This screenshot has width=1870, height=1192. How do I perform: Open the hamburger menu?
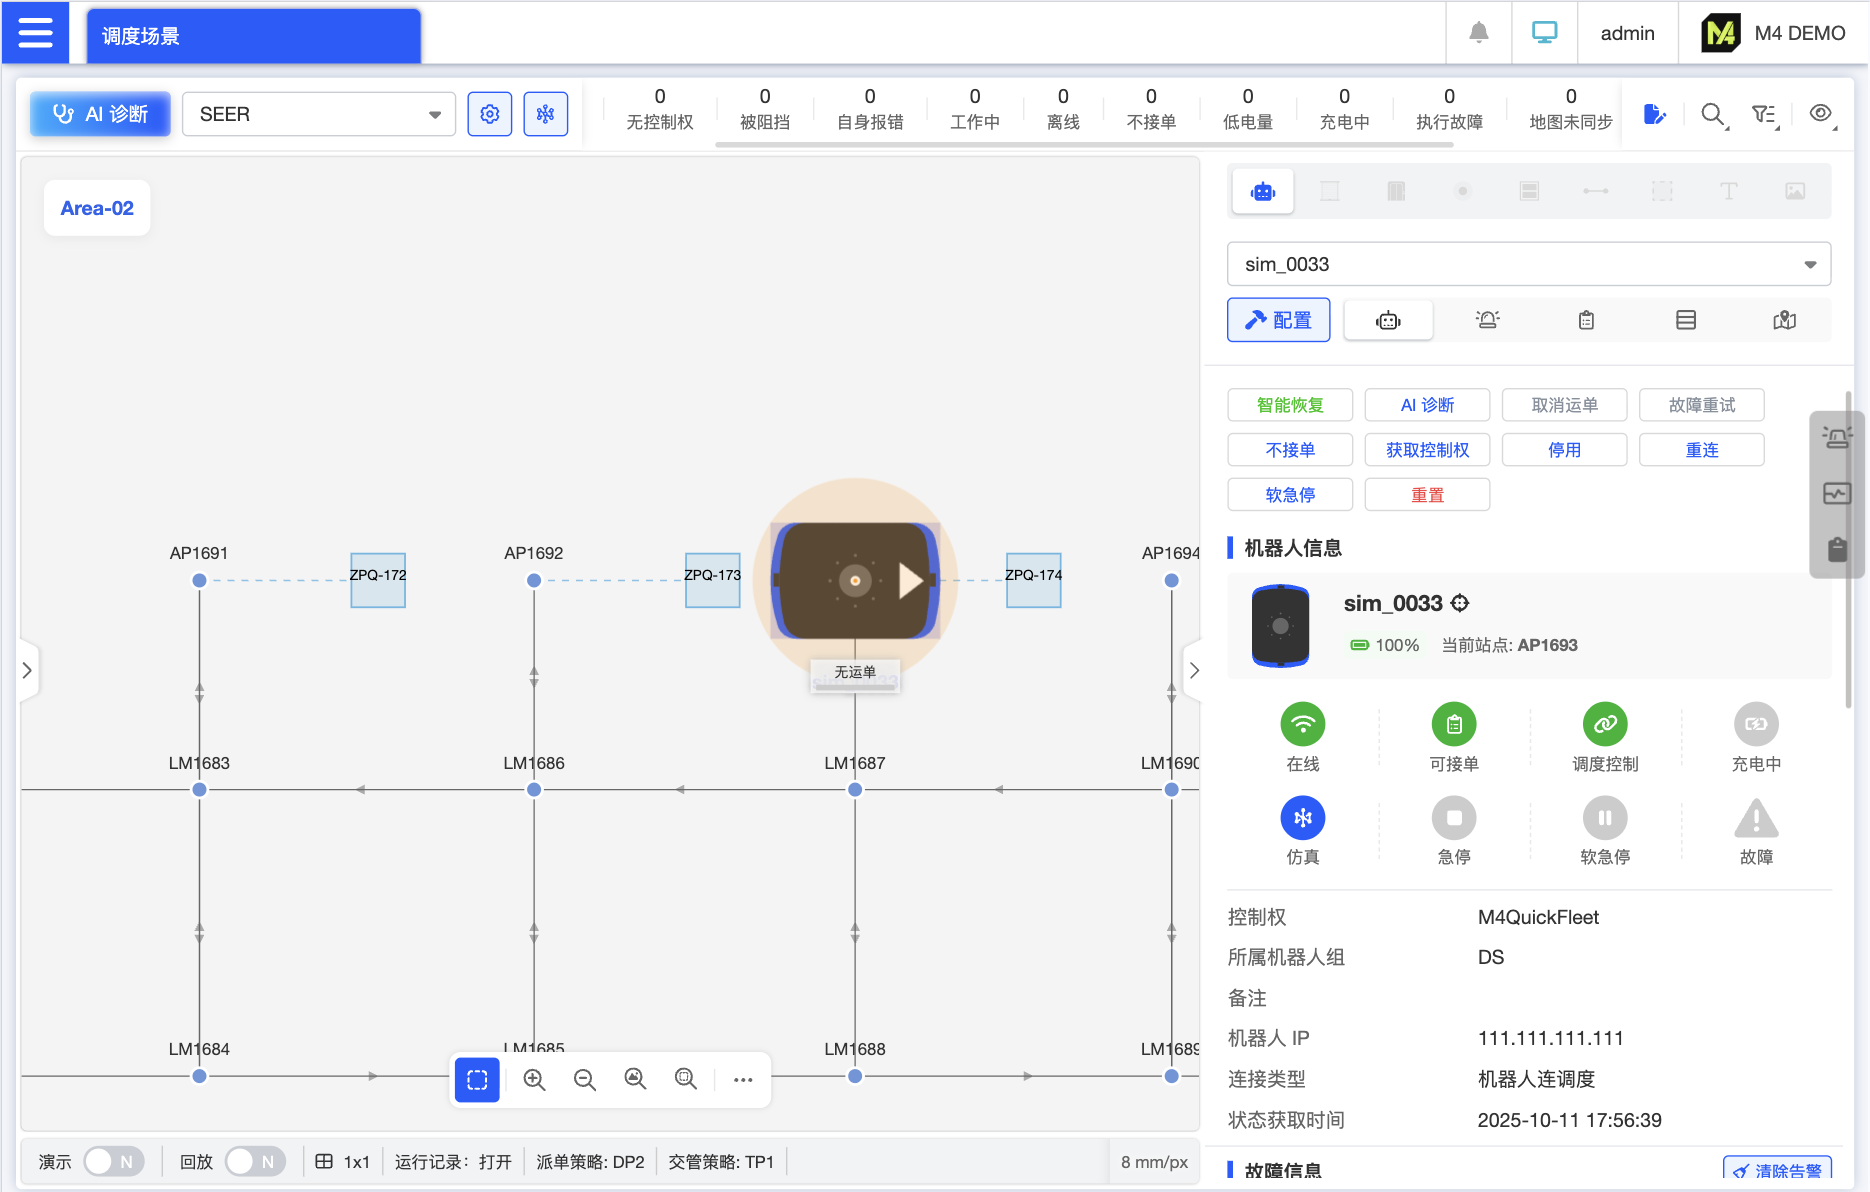pos(36,32)
